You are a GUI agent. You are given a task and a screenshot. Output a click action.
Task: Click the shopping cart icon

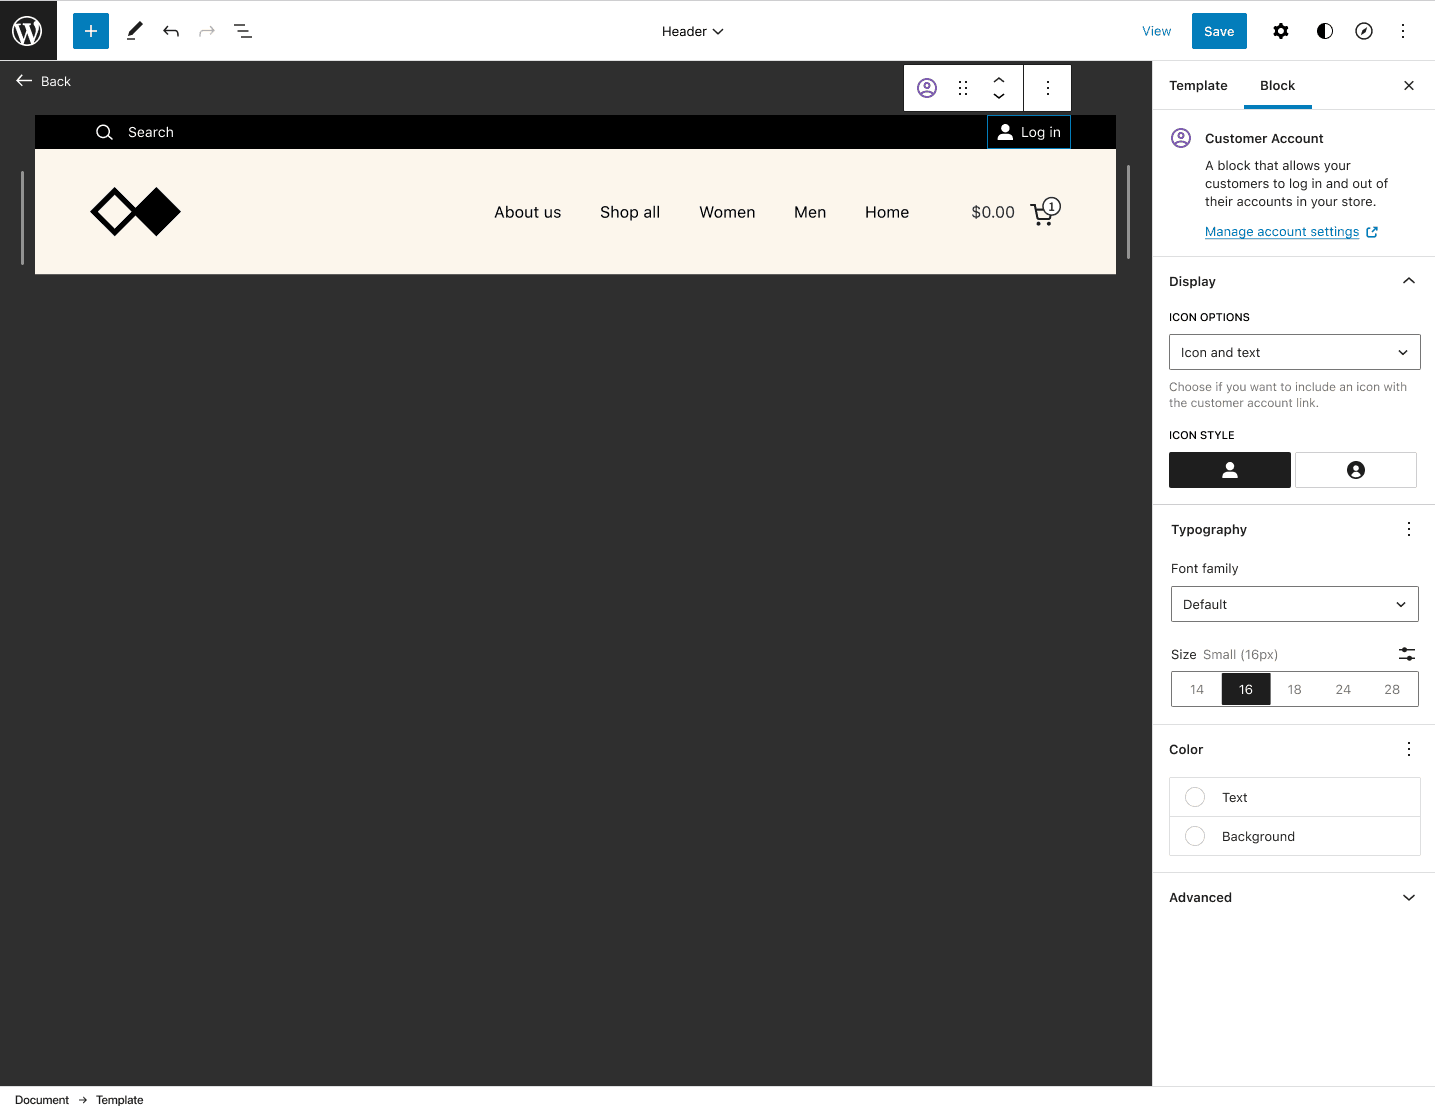[1044, 212]
